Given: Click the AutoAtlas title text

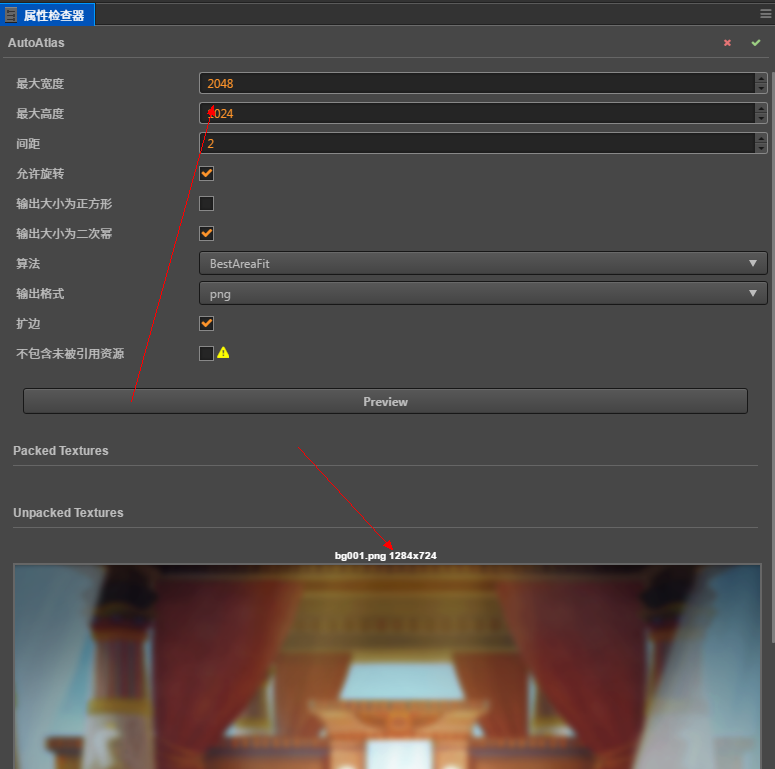Looking at the screenshot, I should click(36, 43).
